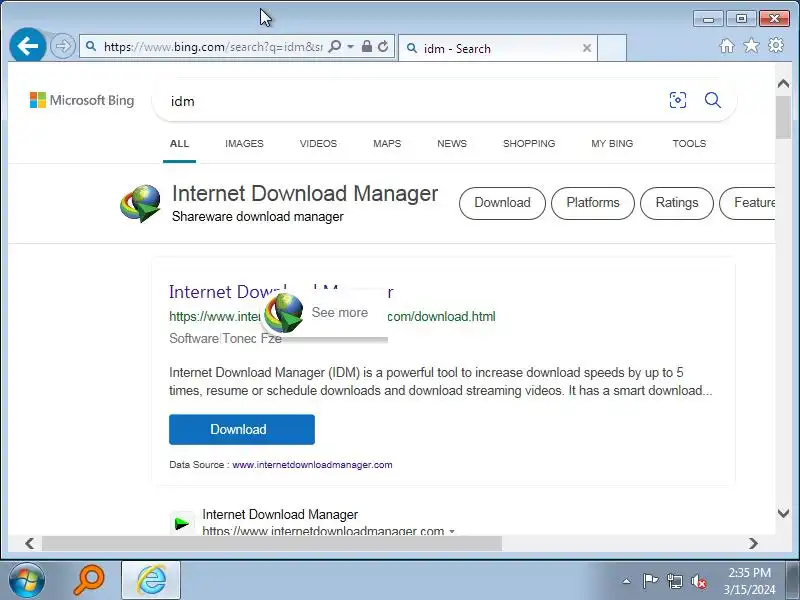Image resolution: width=800 pixels, height=600 pixels.
Task: Click the Action Center flag tray icon
Action: (650, 581)
